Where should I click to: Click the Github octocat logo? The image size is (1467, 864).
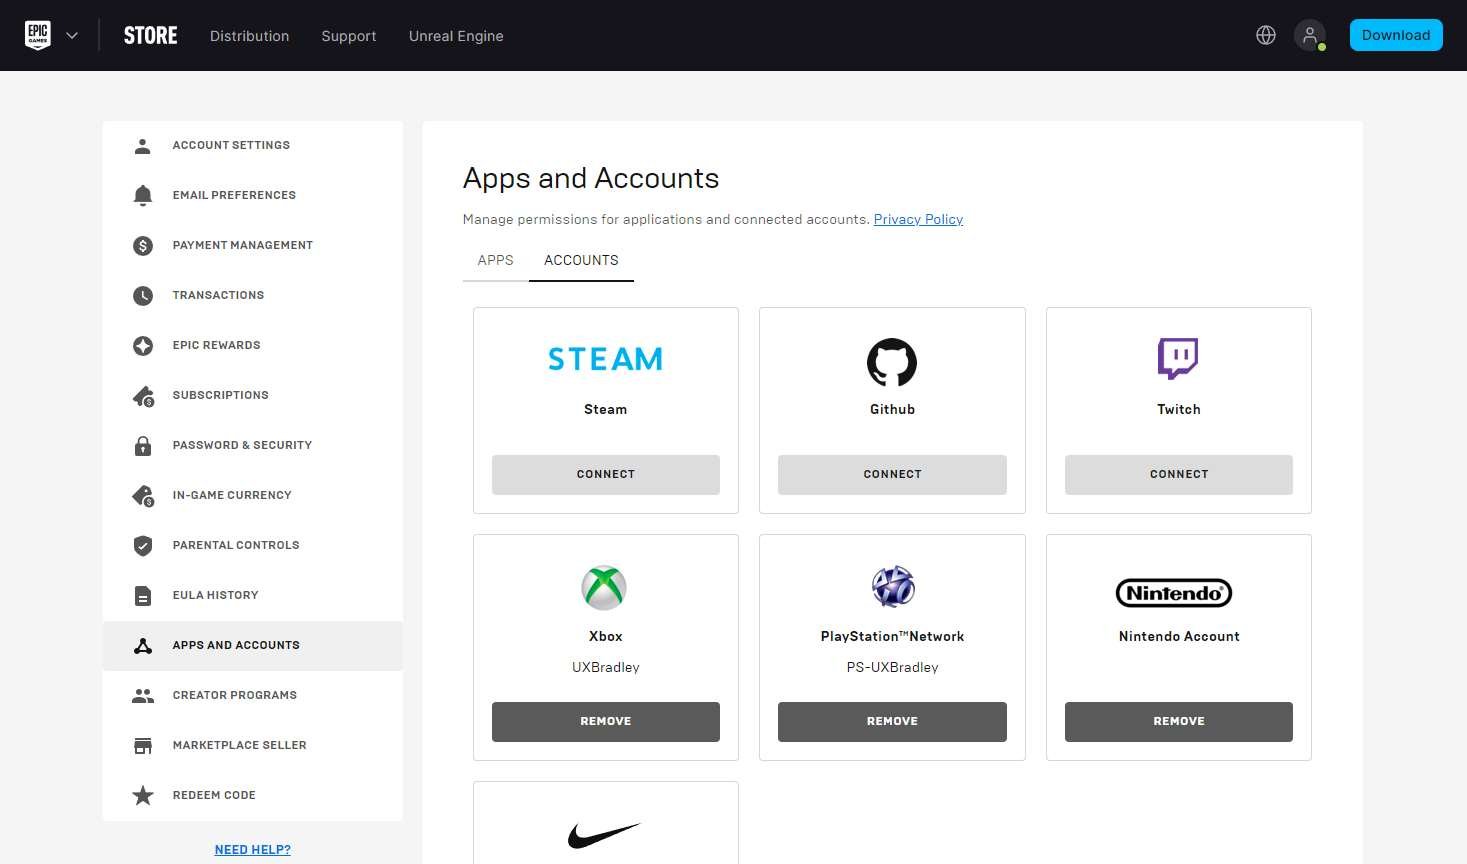892,362
